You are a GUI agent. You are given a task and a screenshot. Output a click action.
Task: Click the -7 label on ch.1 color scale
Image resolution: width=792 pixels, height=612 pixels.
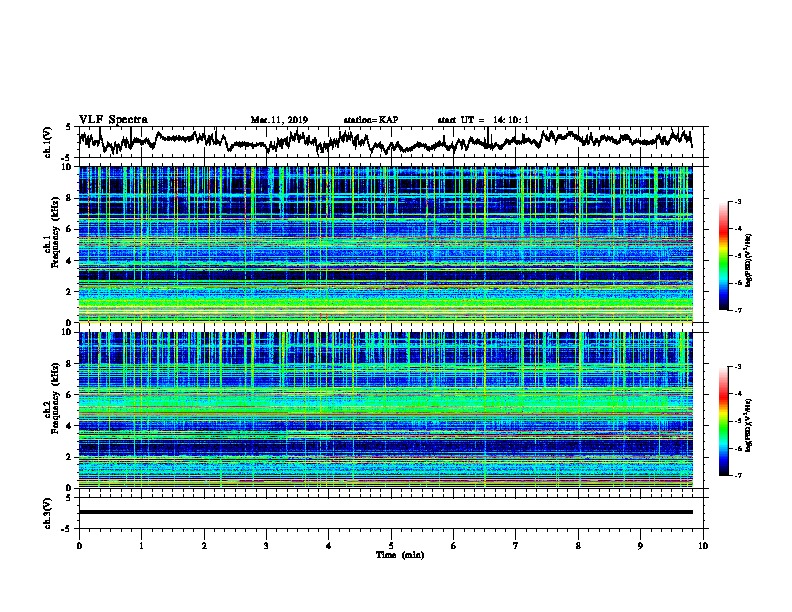point(737,310)
